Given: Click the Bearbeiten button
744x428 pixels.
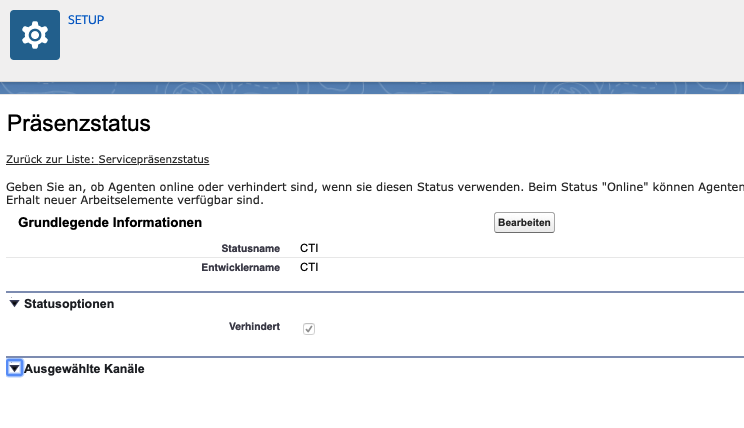Looking at the screenshot, I should pos(524,223).
